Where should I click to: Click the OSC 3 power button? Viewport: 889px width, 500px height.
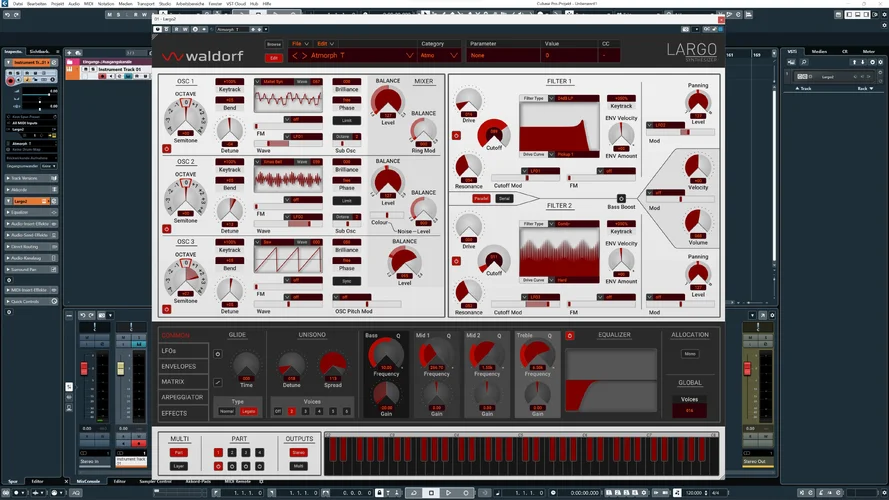166,311
